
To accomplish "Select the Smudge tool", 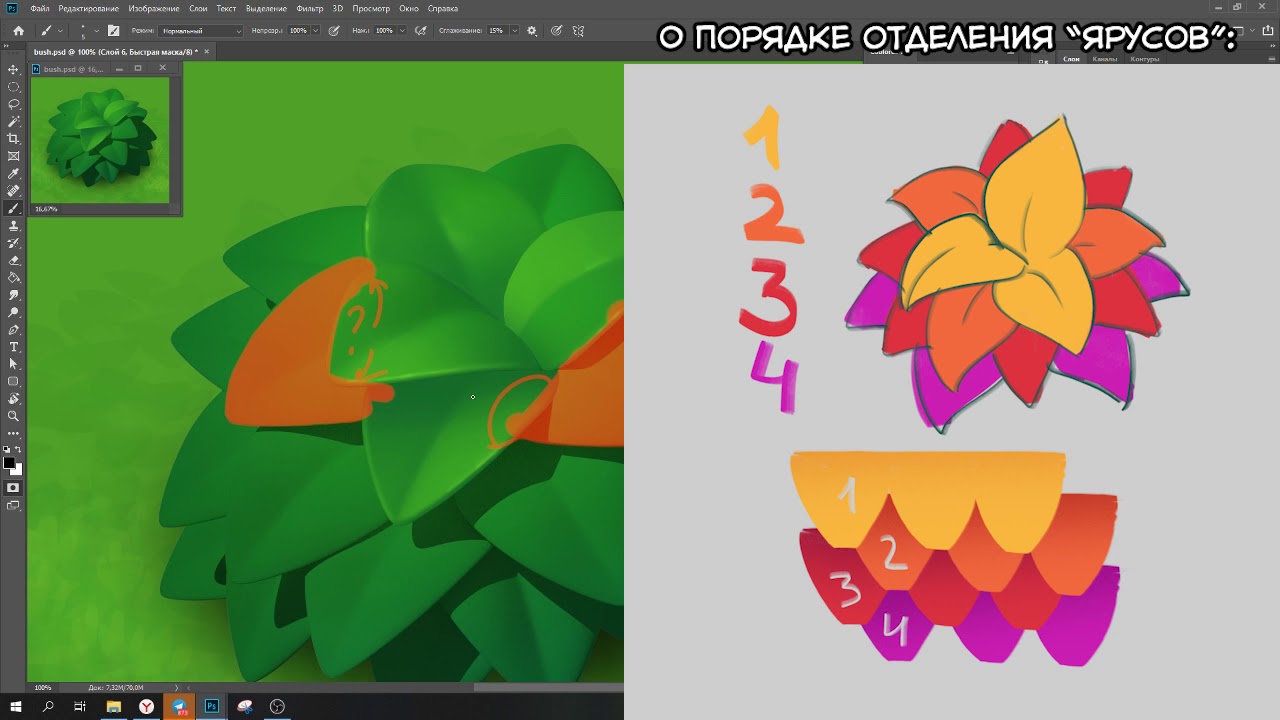I will coord(13,295).
